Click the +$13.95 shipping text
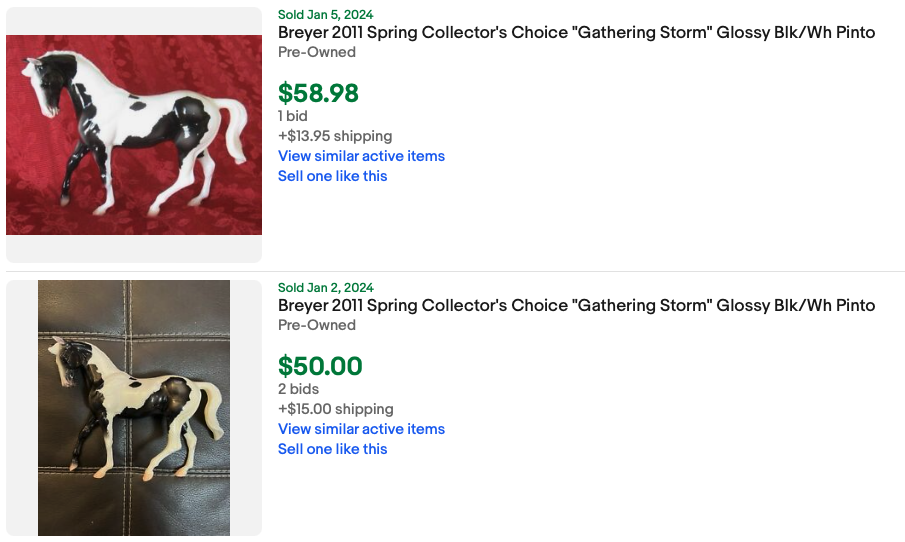Image resolution: width=905 pixels, height=542 pixels. pyautogui.click(x=335, y=136)
